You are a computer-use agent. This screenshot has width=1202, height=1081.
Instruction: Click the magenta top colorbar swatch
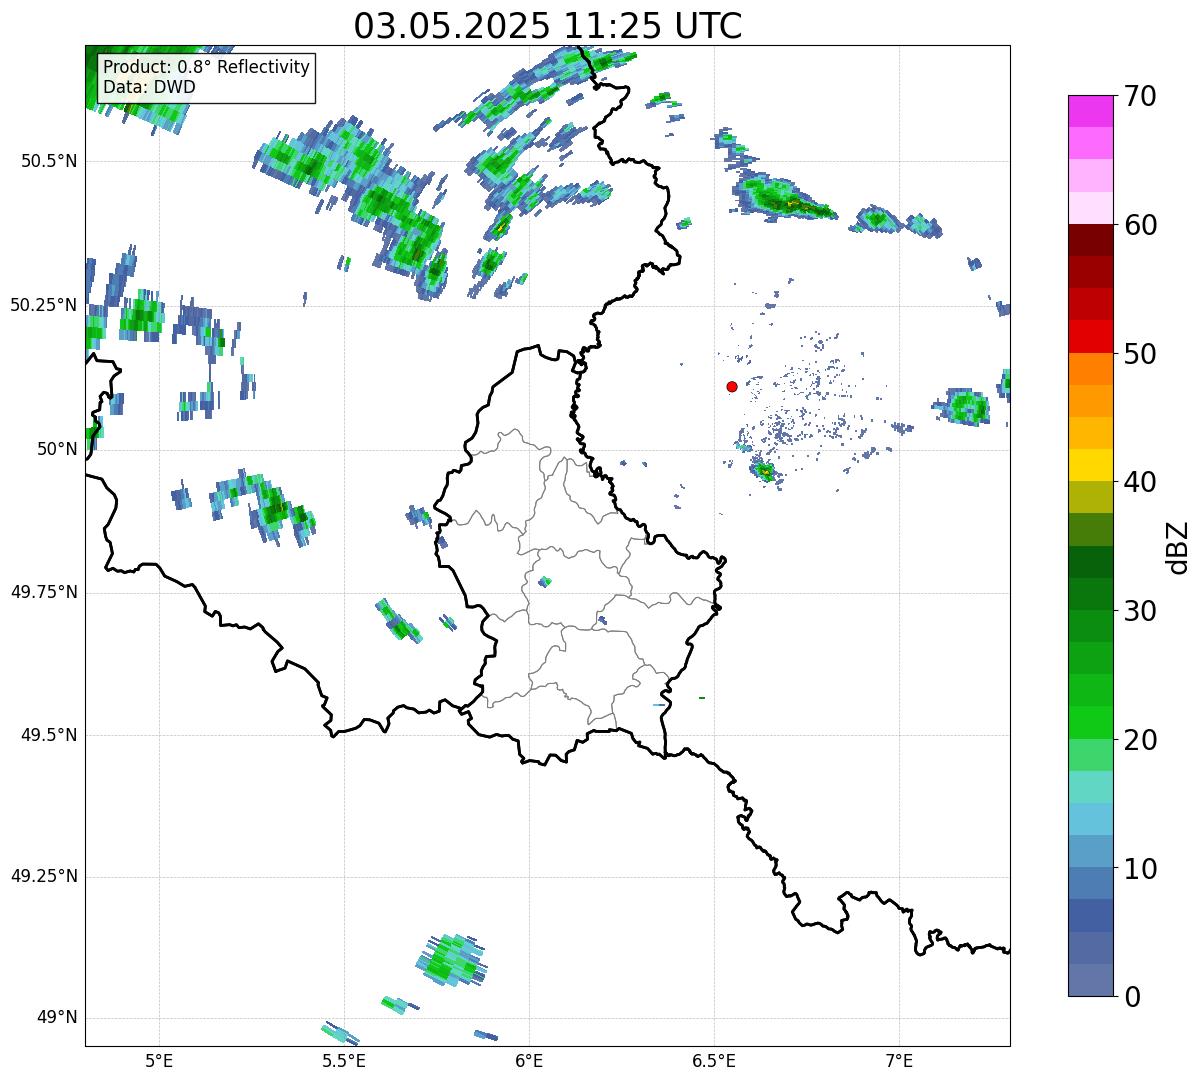[1090, 111]
